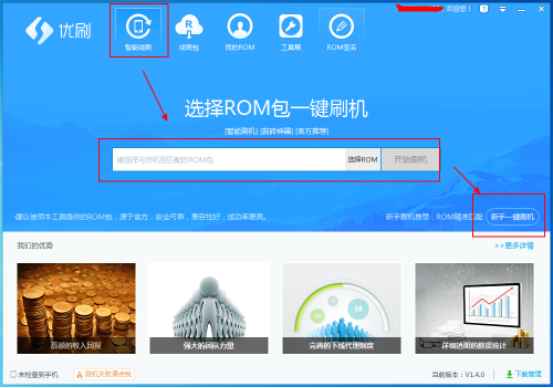The height and width of the screenshot is (388, 553).
Task: Go to the 我的ROM tab
Action: [240, 31]
